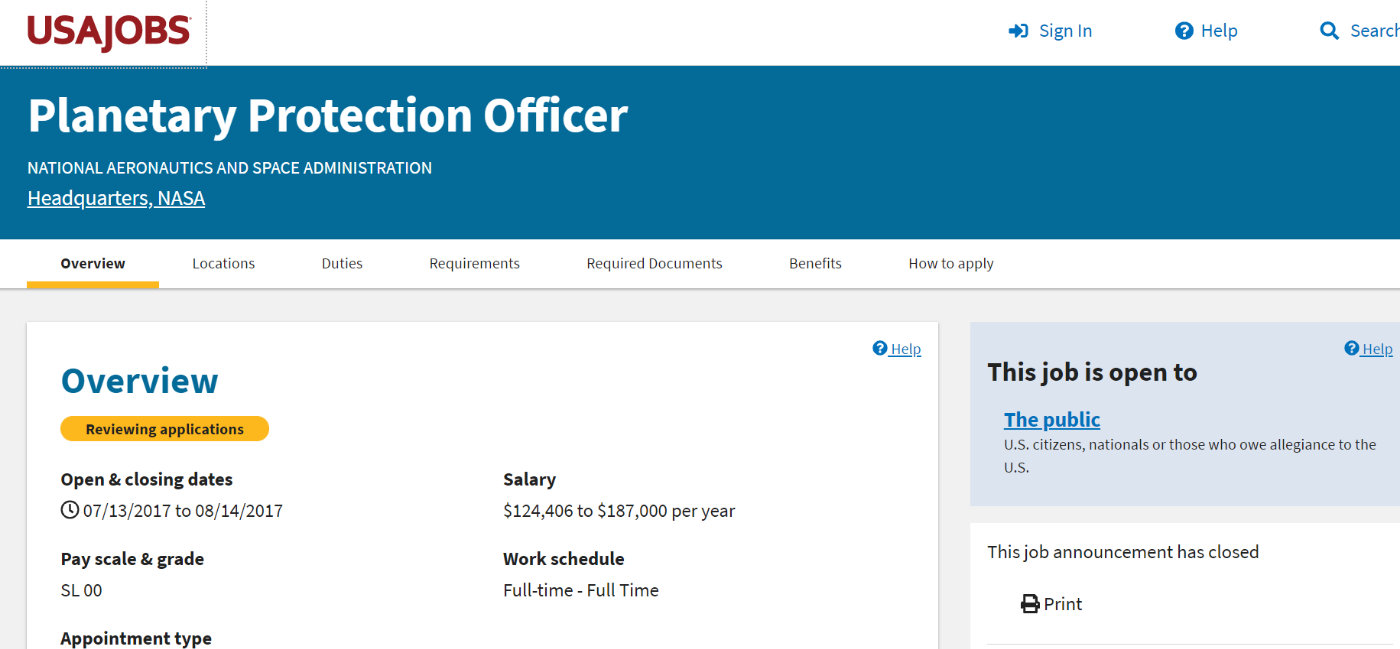The image size is (1400, 649).
Task: Click the printer icon
Action: point(1030,604)
